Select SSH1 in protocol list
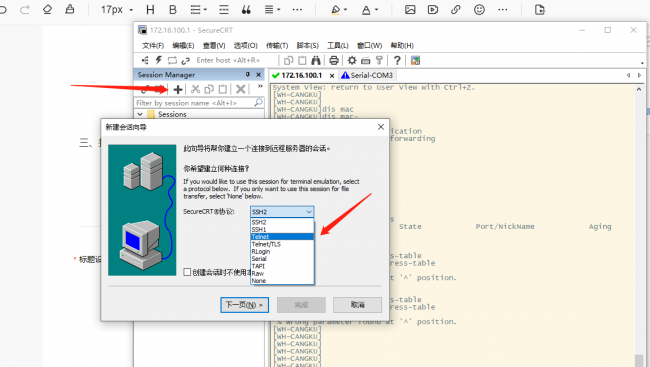 (282, 229)
